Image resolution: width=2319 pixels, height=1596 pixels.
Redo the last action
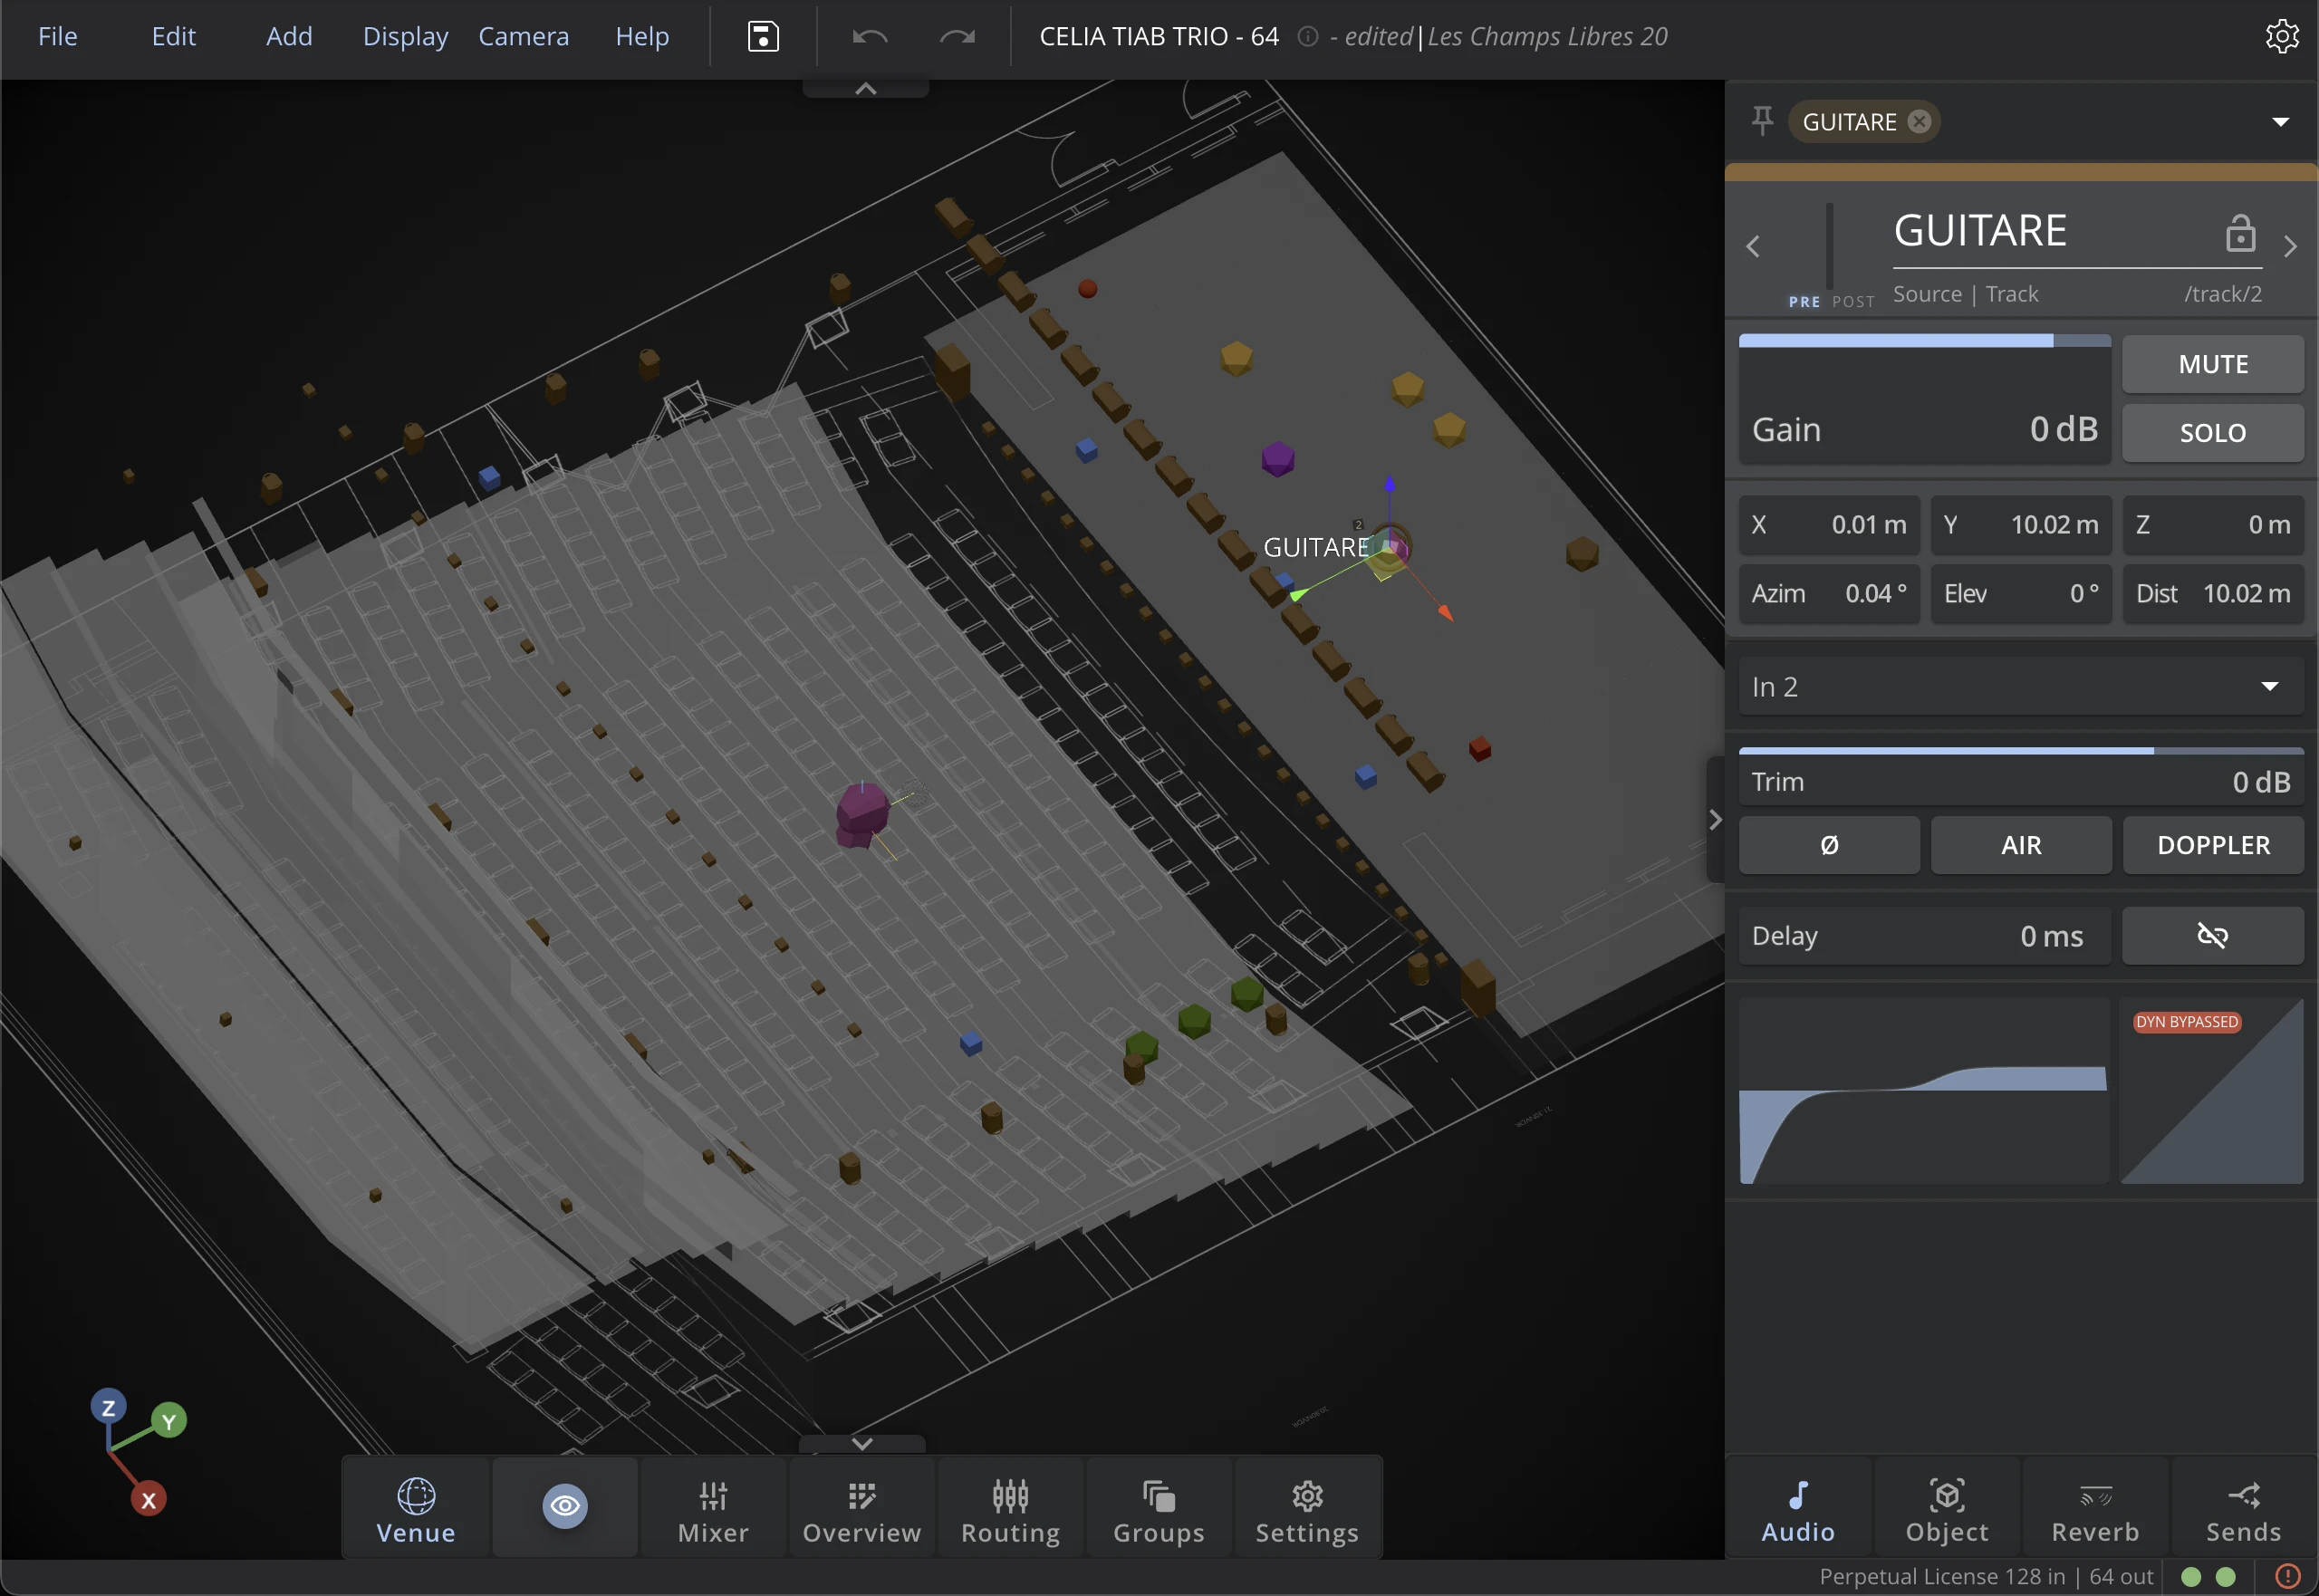pyautogui.click(x=957, y=37)
